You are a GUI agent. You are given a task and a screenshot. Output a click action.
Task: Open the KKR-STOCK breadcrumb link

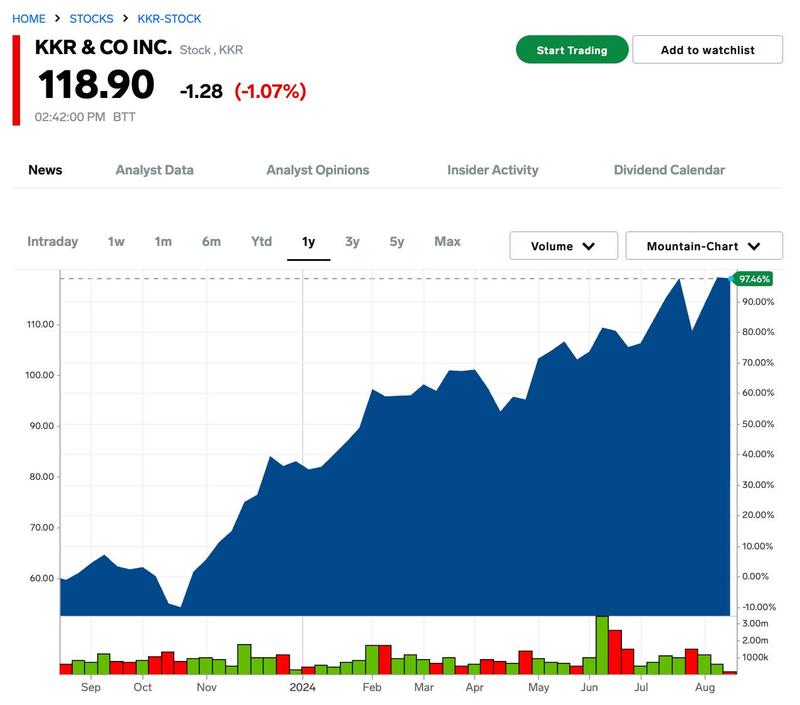(169, 19)
